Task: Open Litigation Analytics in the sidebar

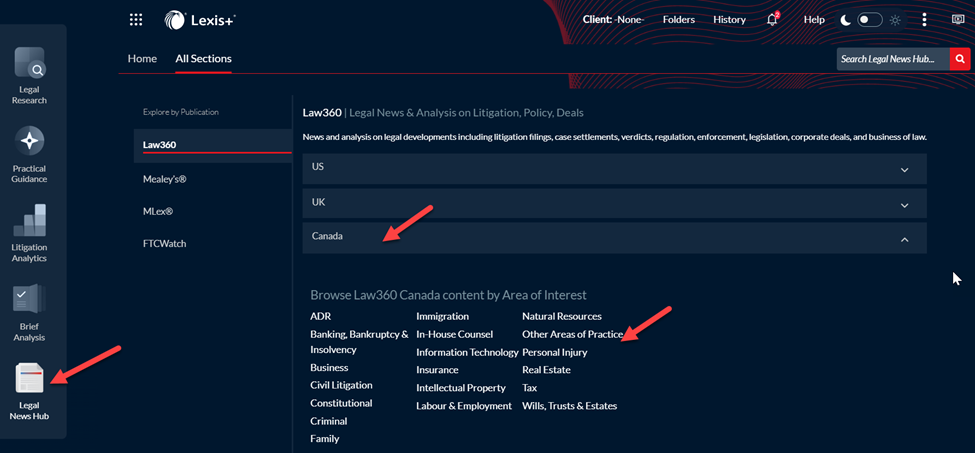Action: pyautogui.click(x=29, y=234)
